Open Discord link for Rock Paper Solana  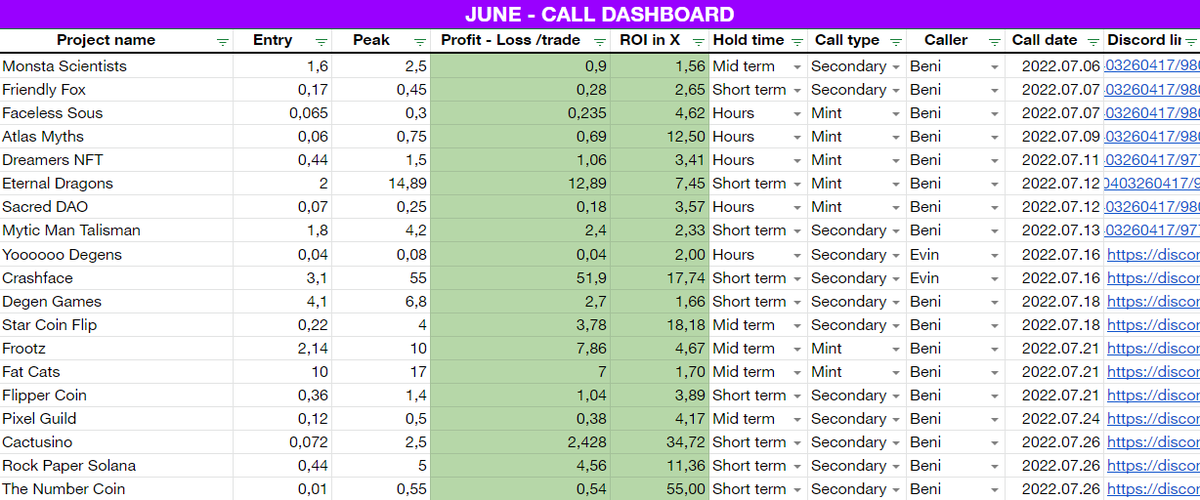(1153, 466)
